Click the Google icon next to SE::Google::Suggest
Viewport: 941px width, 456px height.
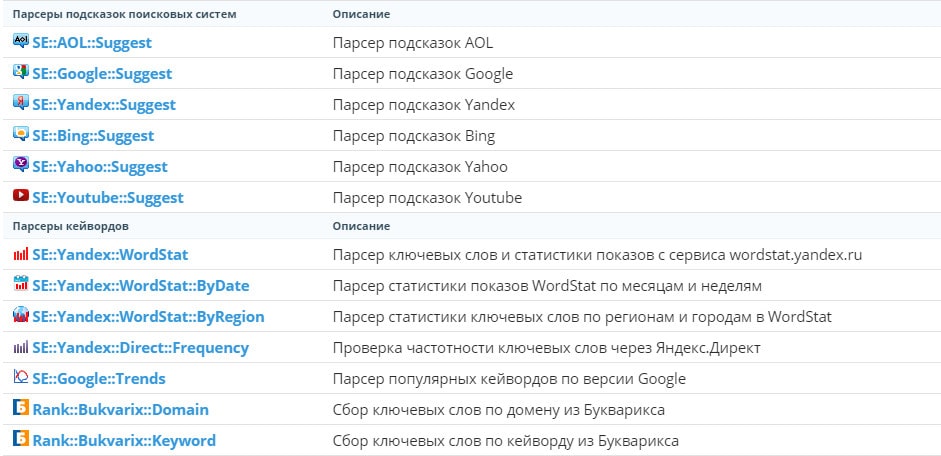pos(20,72)
